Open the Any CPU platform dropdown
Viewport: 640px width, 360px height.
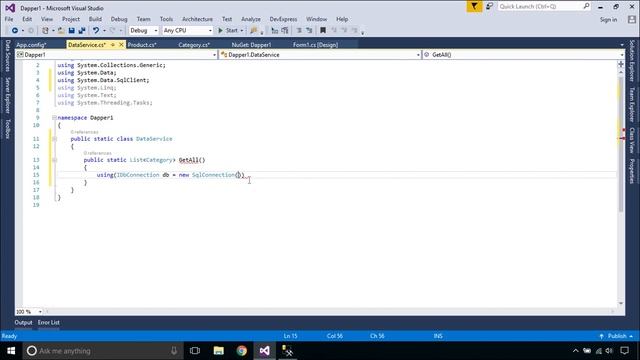[x=210, y=31]
